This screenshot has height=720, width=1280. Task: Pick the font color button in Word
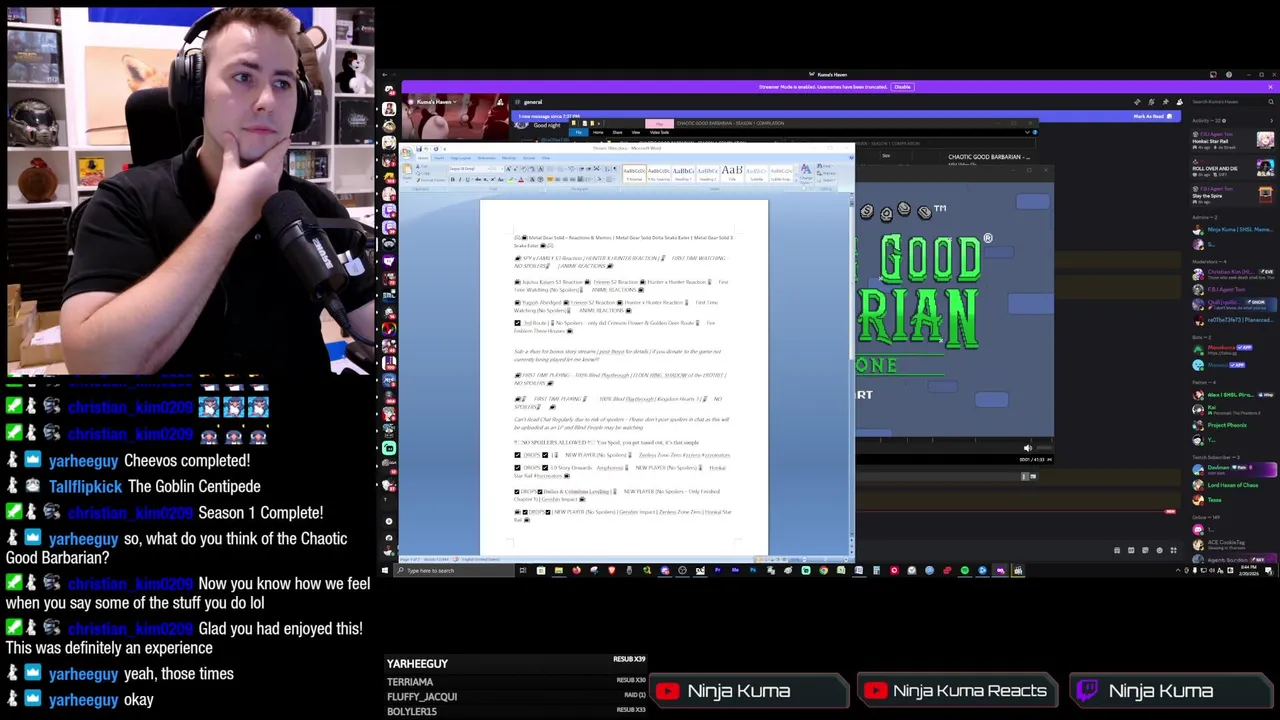[521, 179]
